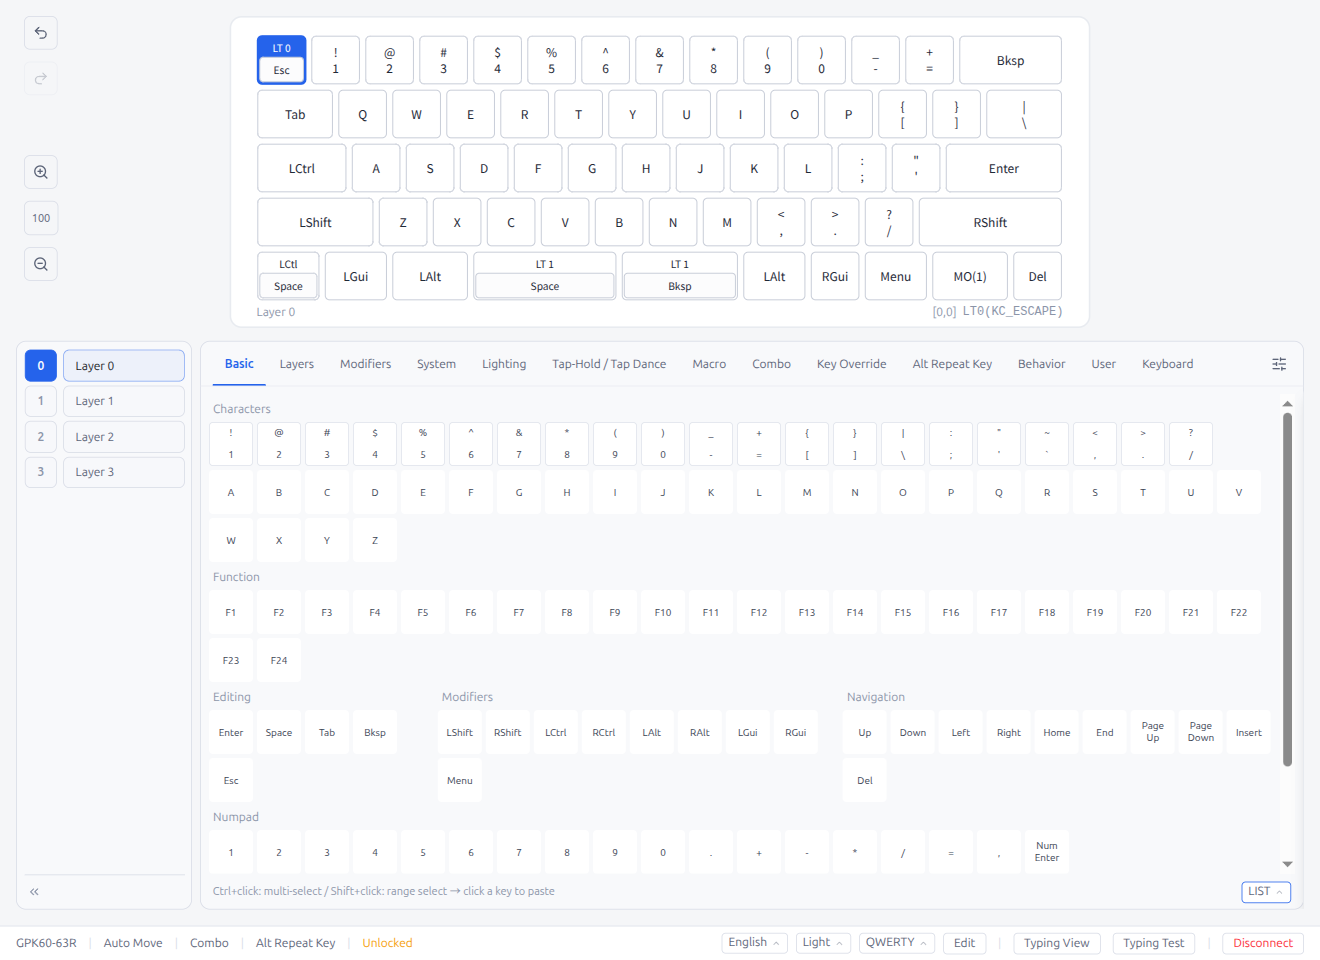Pick the LShift keycode under Modifiers
The height and width of the screenshot is (960, 1320).
[x=460, y=732]
